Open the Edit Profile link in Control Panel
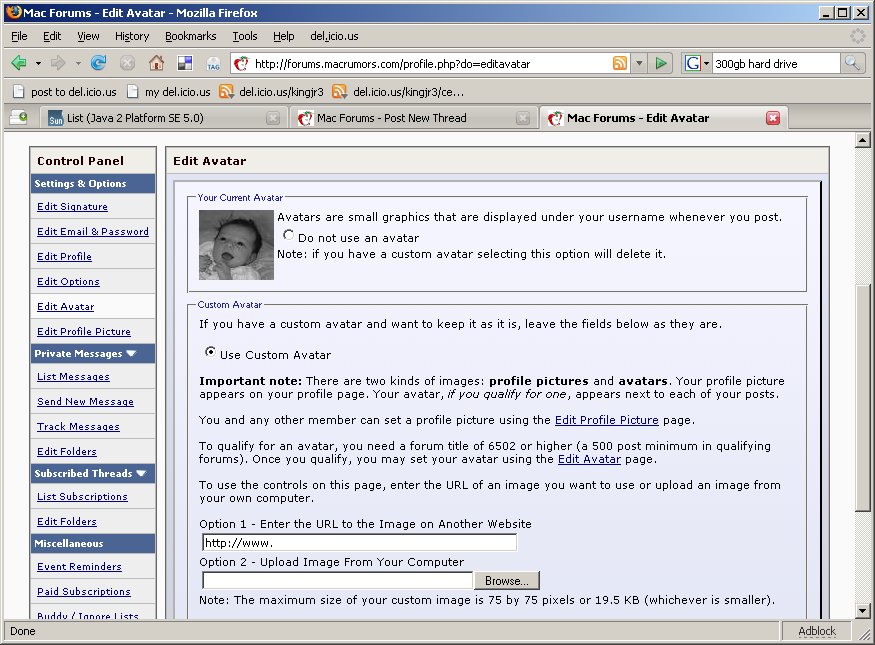Image resolution: width=875 pixels, height=645 pixels. pyautogui.click(x=64, y=257)
